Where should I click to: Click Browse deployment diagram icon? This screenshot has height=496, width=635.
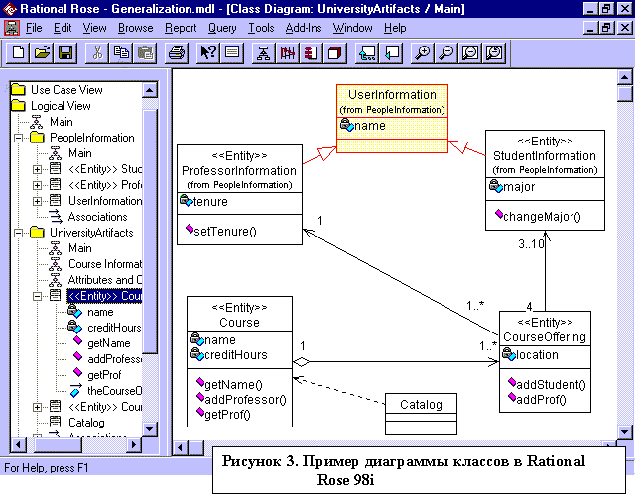[x=335, y=53]
